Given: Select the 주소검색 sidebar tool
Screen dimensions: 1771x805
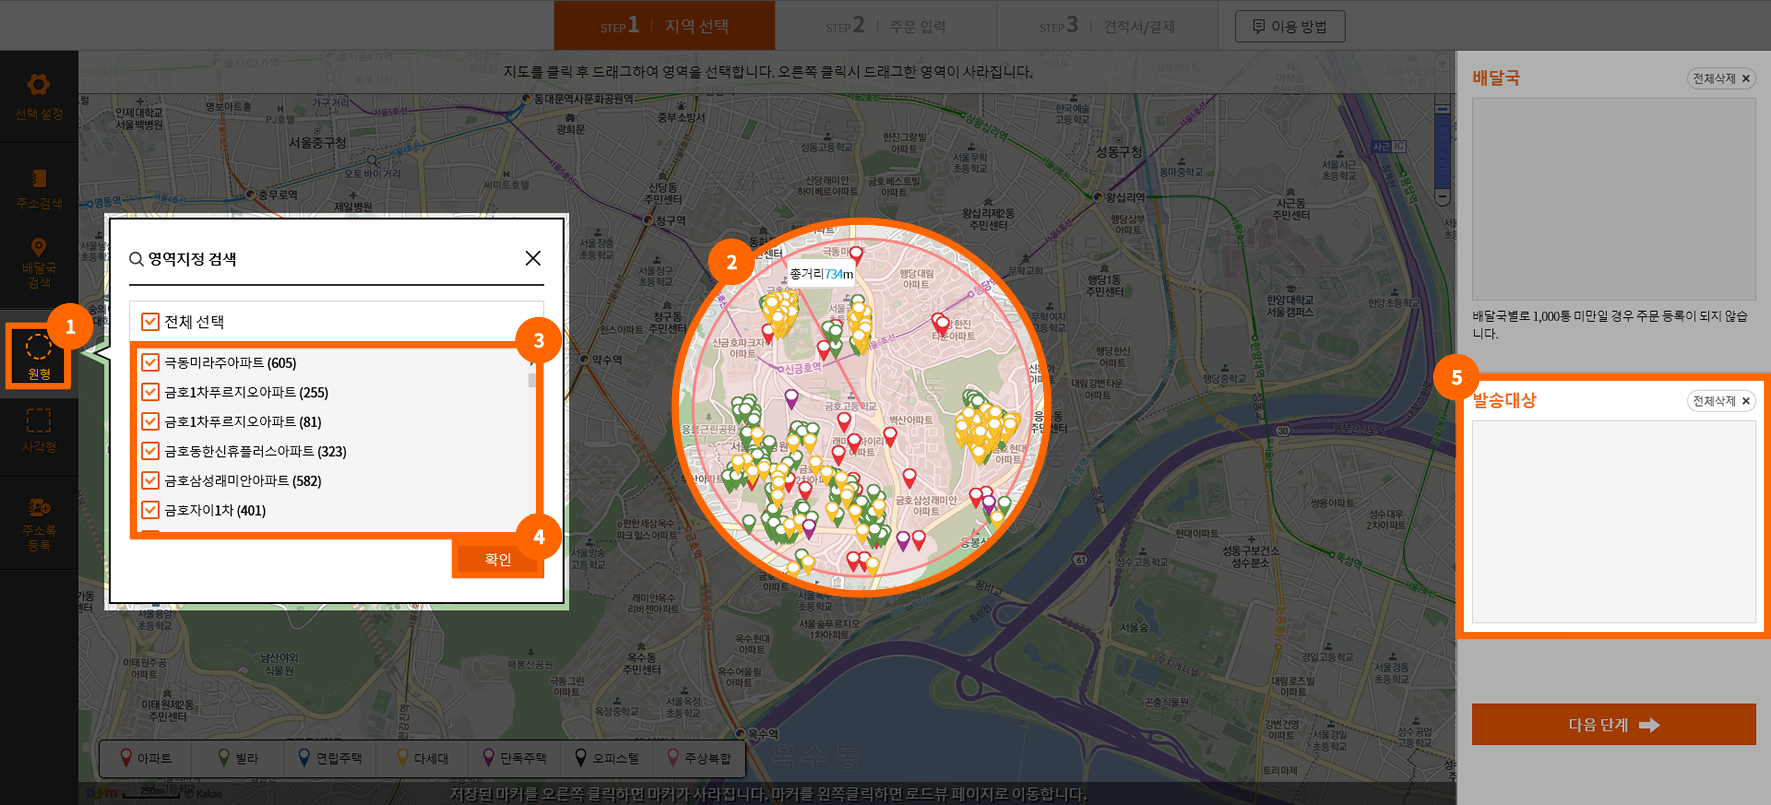Looking at the screenshot, I should (38, 188).
